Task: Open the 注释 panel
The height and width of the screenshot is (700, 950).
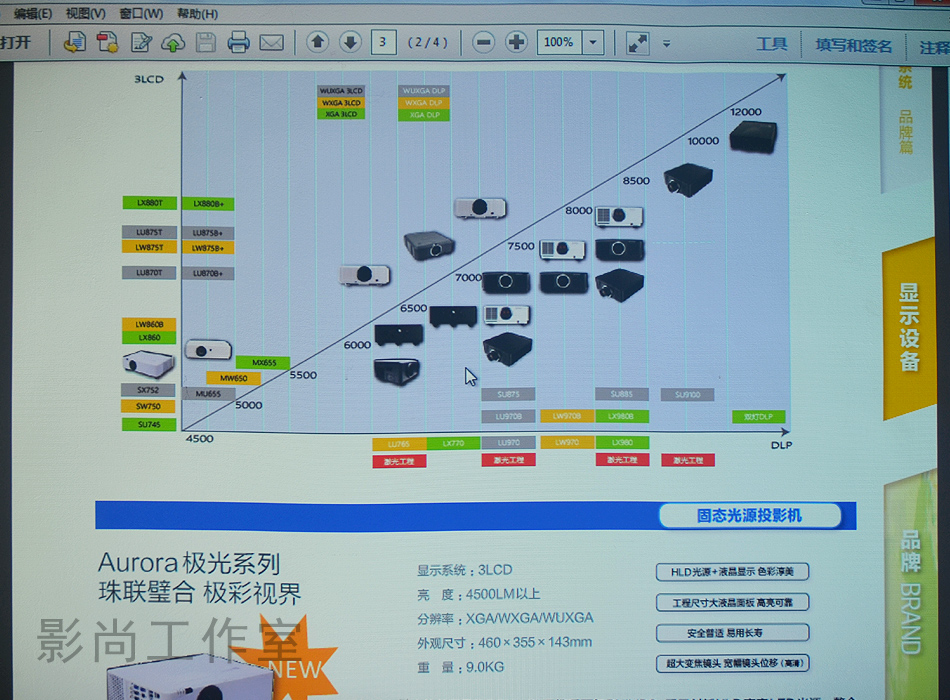Action: [x=934, y=47]
